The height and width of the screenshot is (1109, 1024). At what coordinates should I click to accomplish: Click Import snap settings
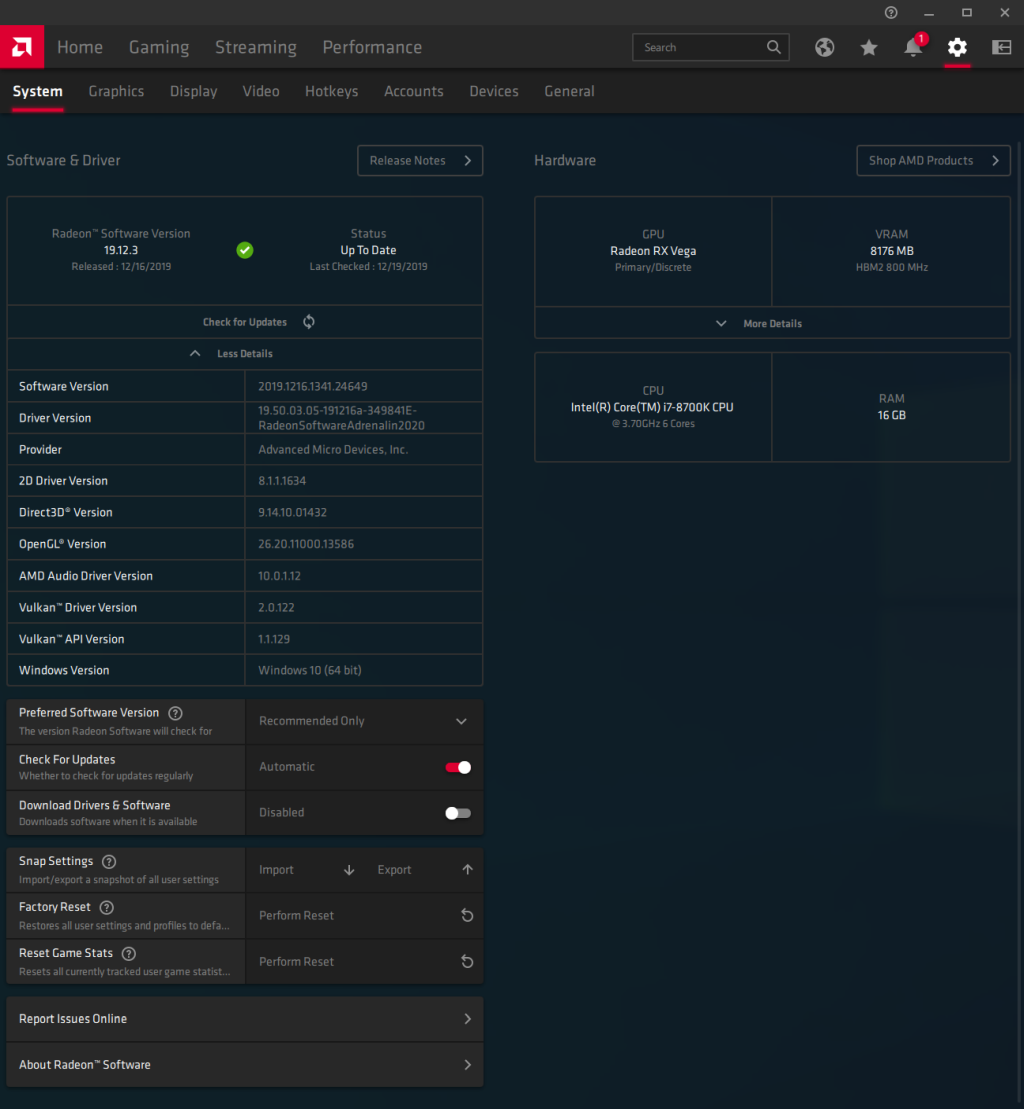306,870
